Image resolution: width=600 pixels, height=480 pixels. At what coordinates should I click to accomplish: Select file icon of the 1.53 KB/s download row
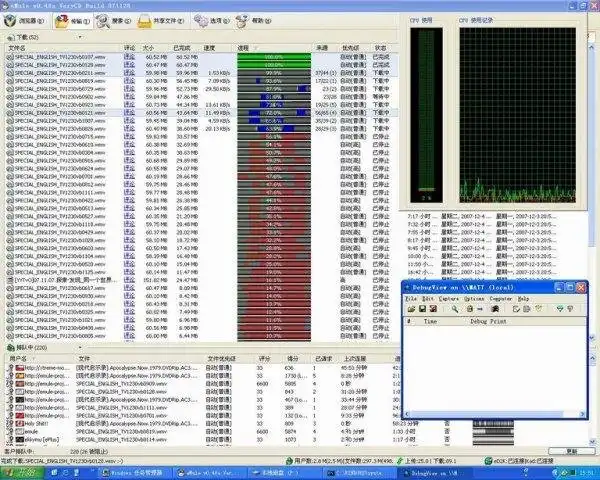(x=10, y=73)
